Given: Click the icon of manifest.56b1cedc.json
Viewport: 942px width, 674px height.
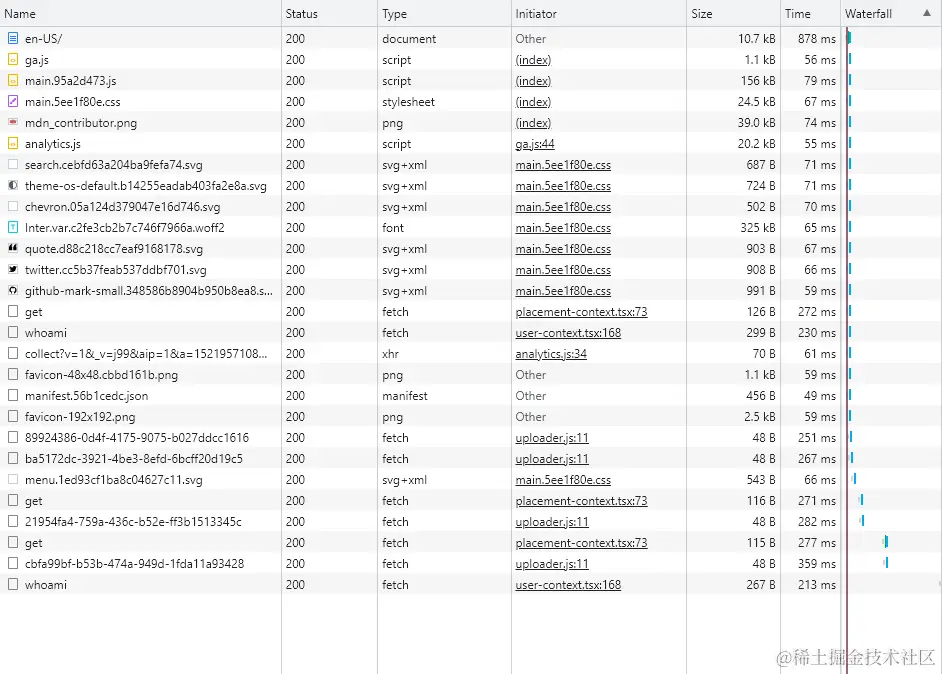Looking at the screenshot, I should tap(13, 395).
